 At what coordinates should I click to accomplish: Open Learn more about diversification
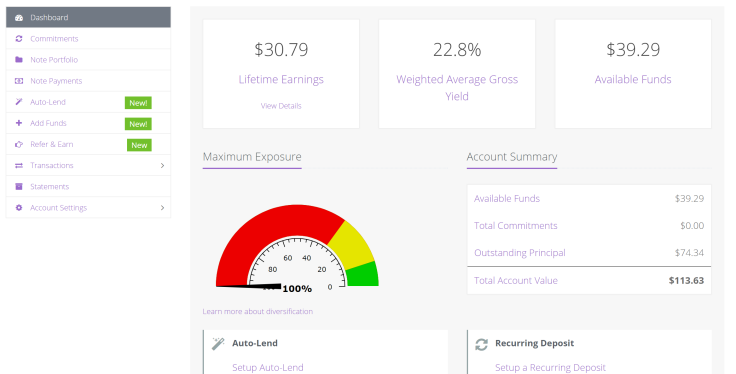[x=258, y=311]
